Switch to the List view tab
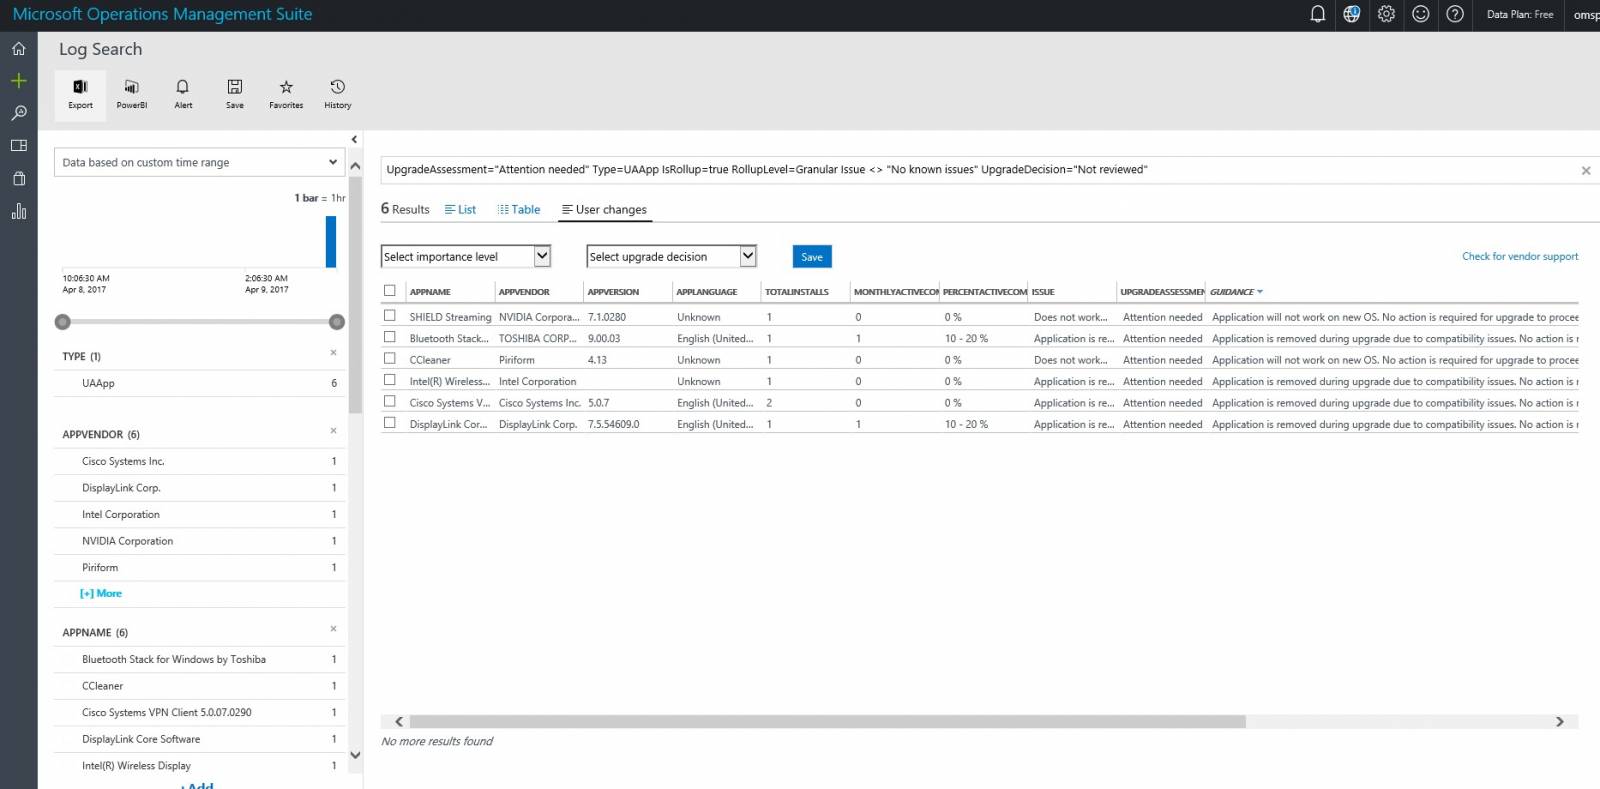 click(460, 210)
